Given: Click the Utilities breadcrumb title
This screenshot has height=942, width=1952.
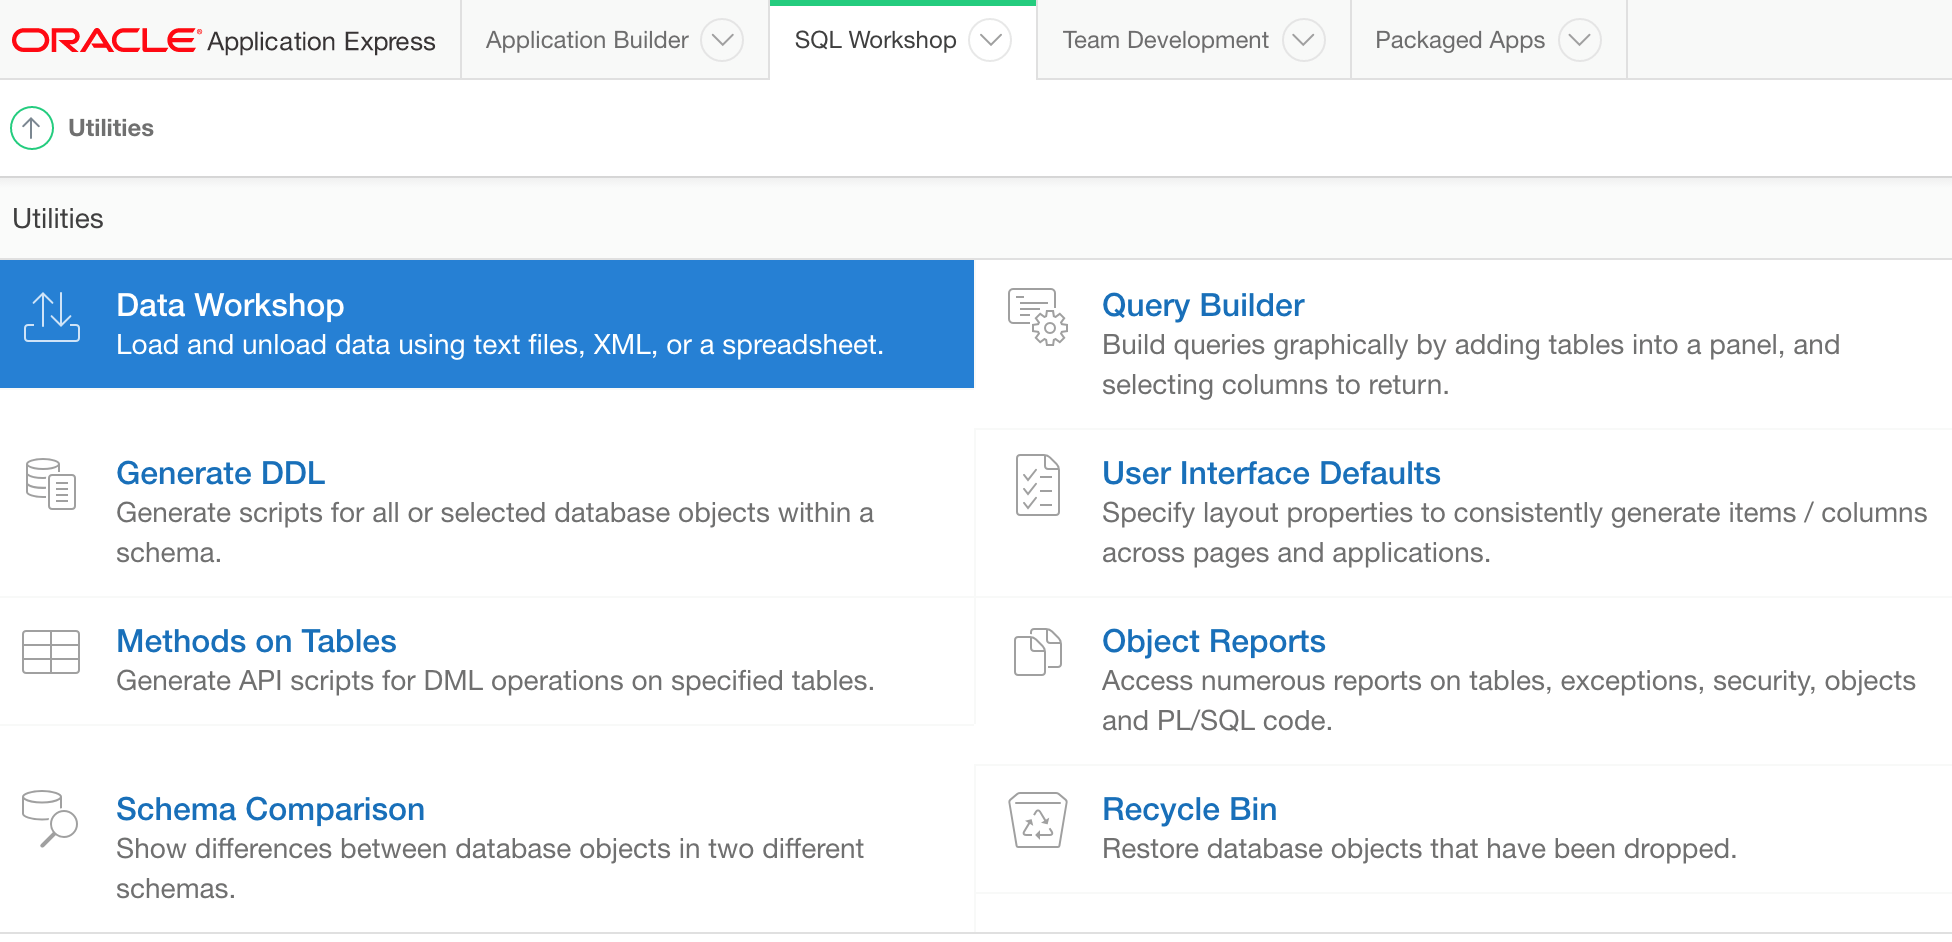Looking at the screenshot, I should (x=111, y=128).
